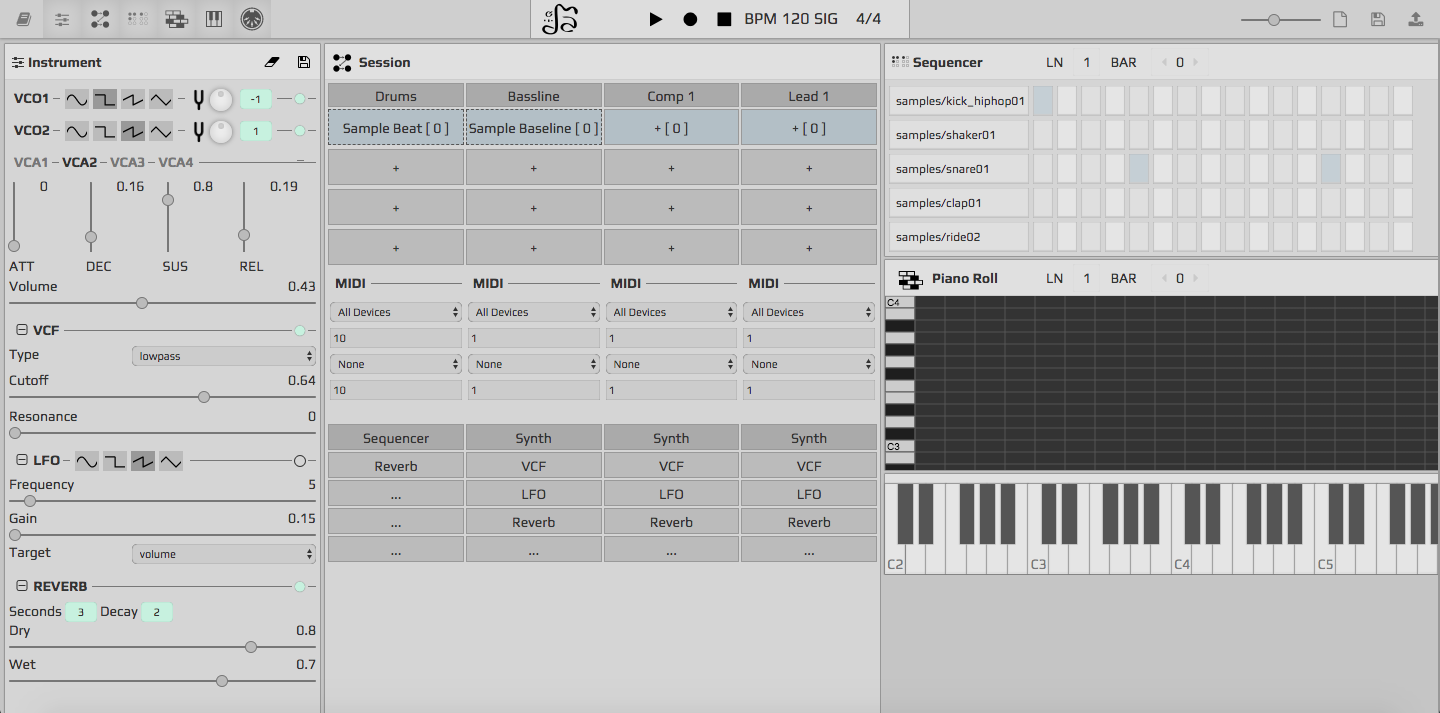Select square waveform for VCO2
1440x713 pixels.
(x=105, y=131)
